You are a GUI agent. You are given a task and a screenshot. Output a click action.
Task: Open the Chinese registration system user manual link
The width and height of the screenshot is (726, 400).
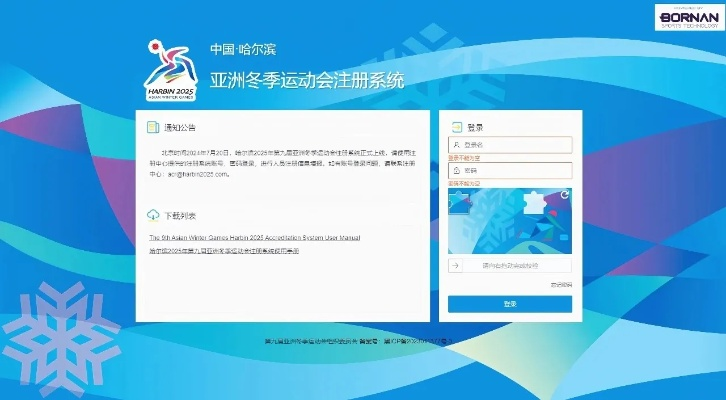224,251
